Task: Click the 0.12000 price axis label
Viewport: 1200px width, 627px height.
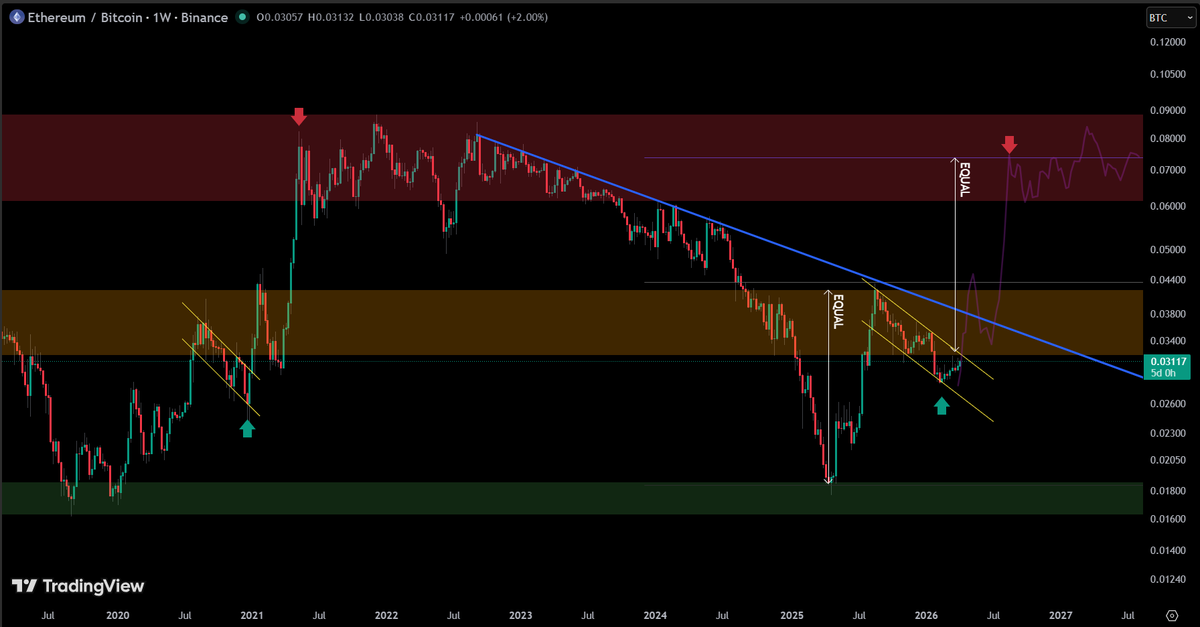Action: (x=1168, y=42)
